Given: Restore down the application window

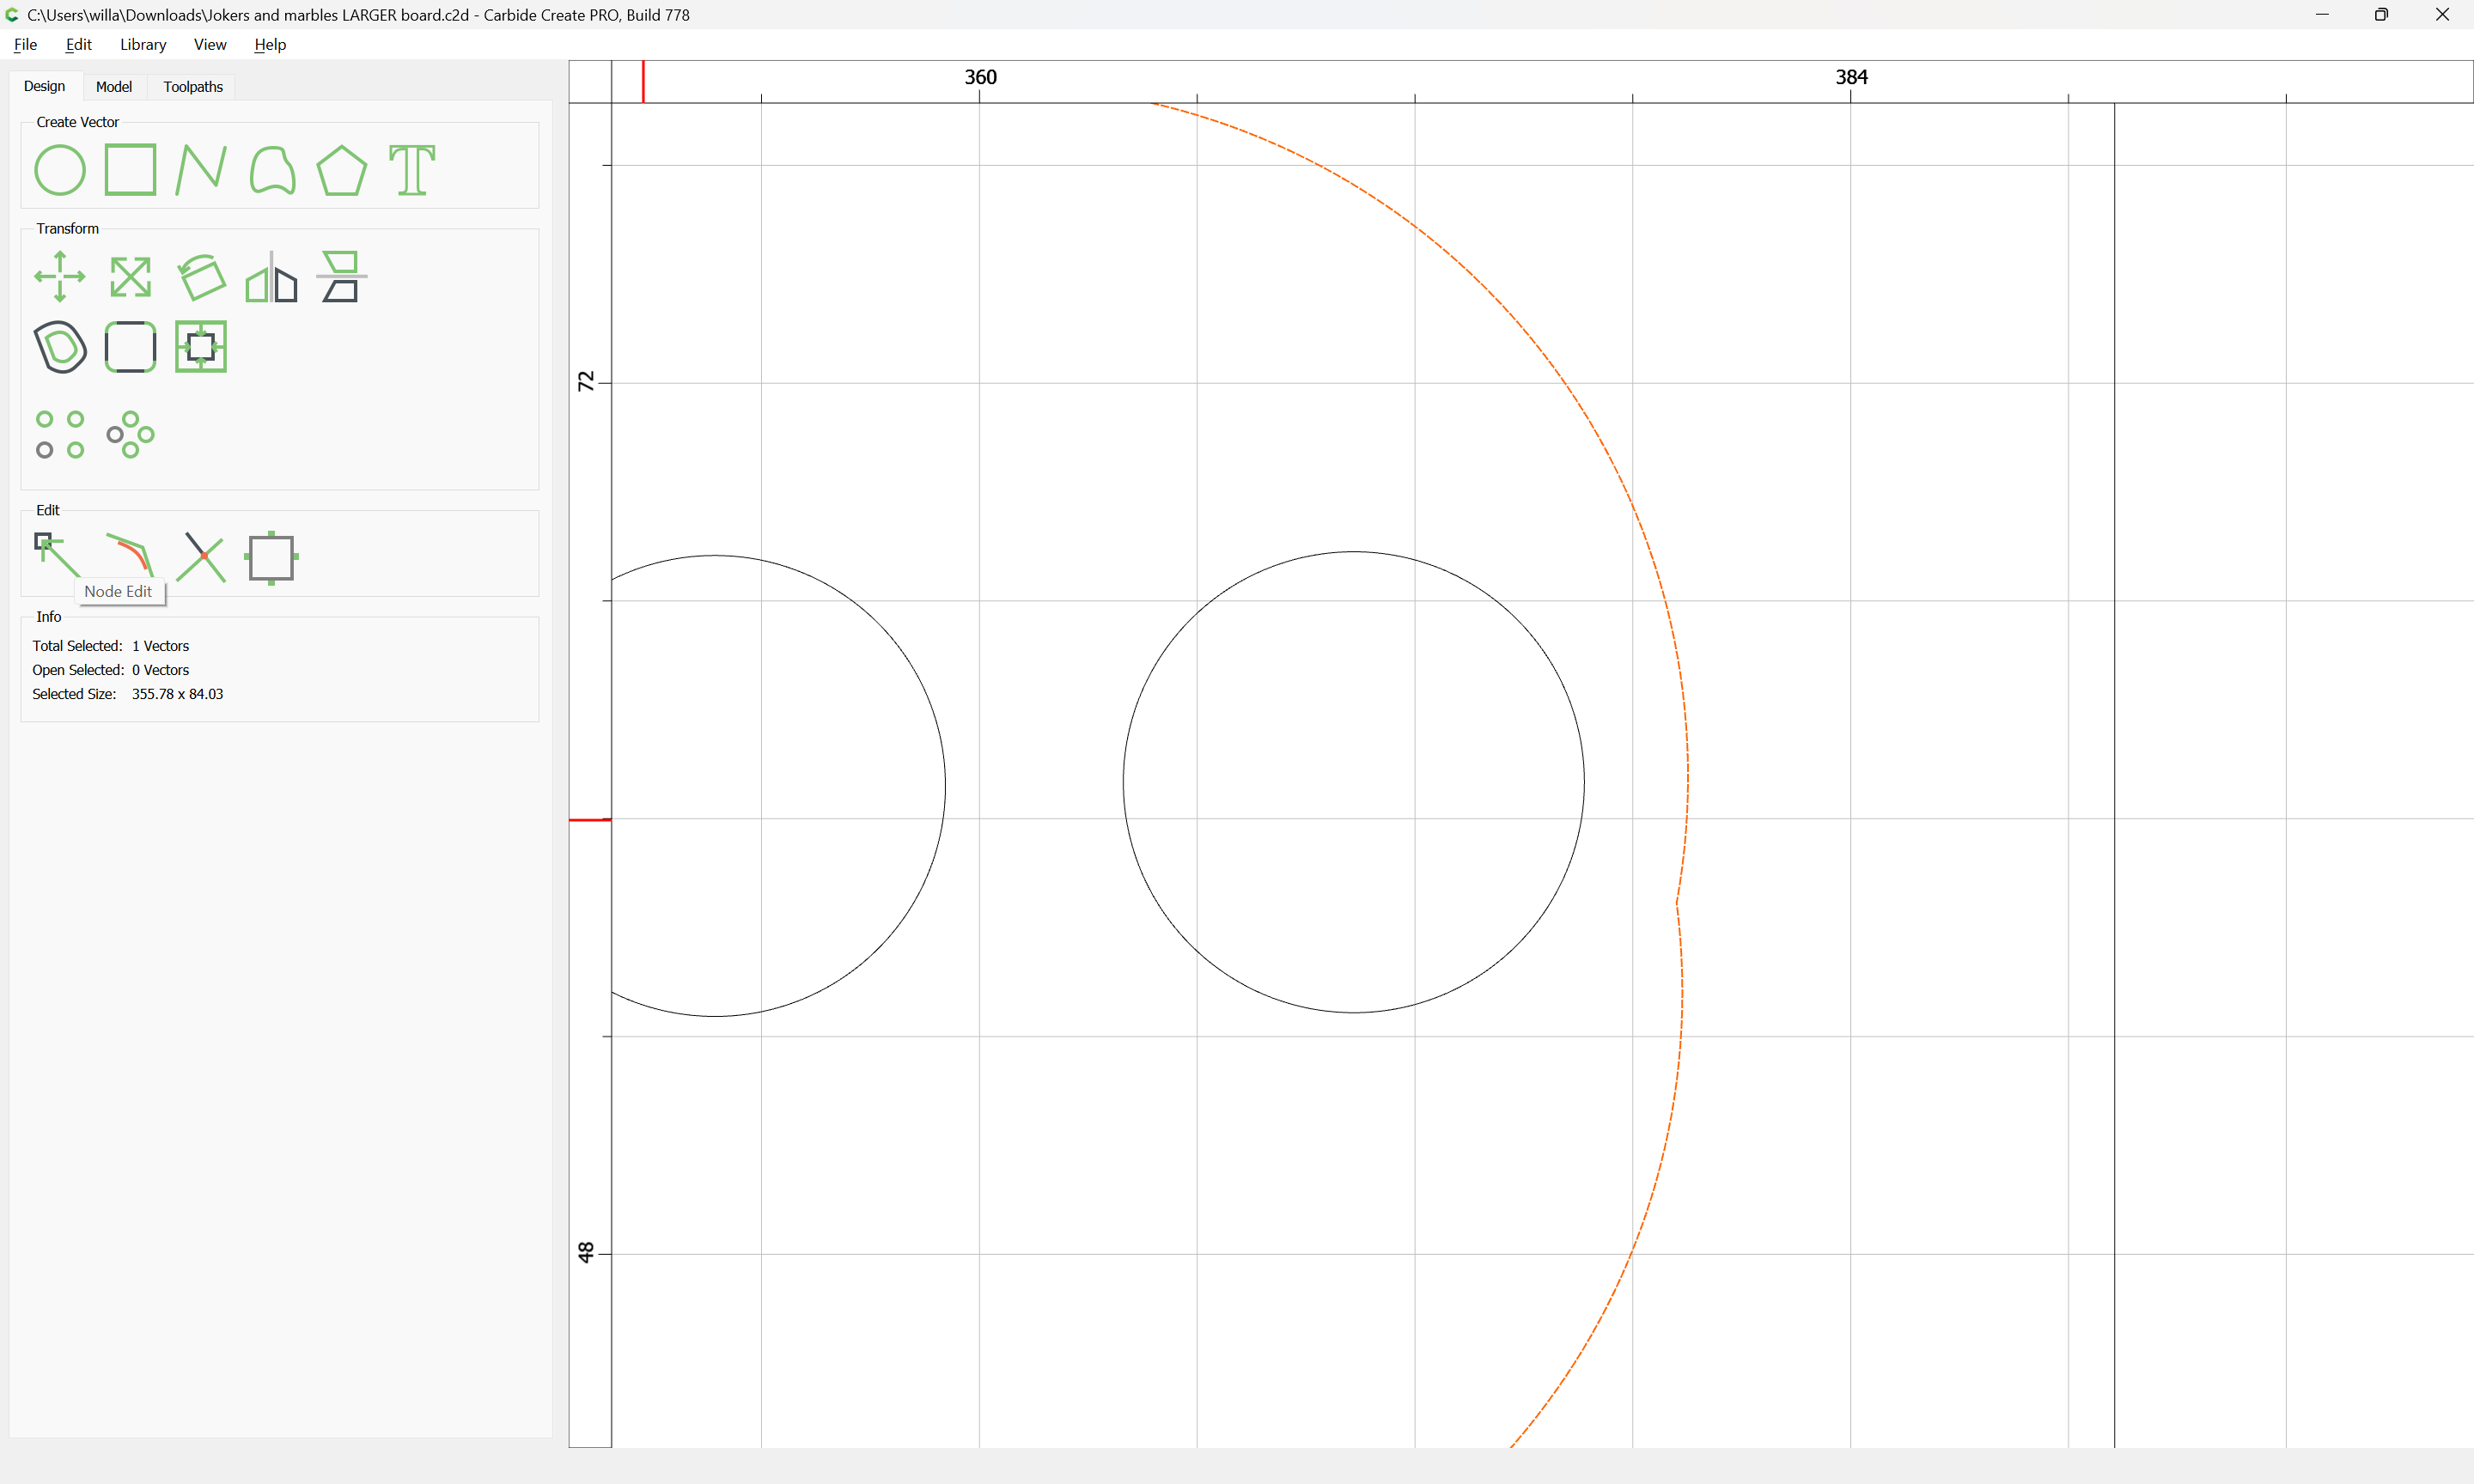Looking at the screenshot, I should (x=2381, y=14).
